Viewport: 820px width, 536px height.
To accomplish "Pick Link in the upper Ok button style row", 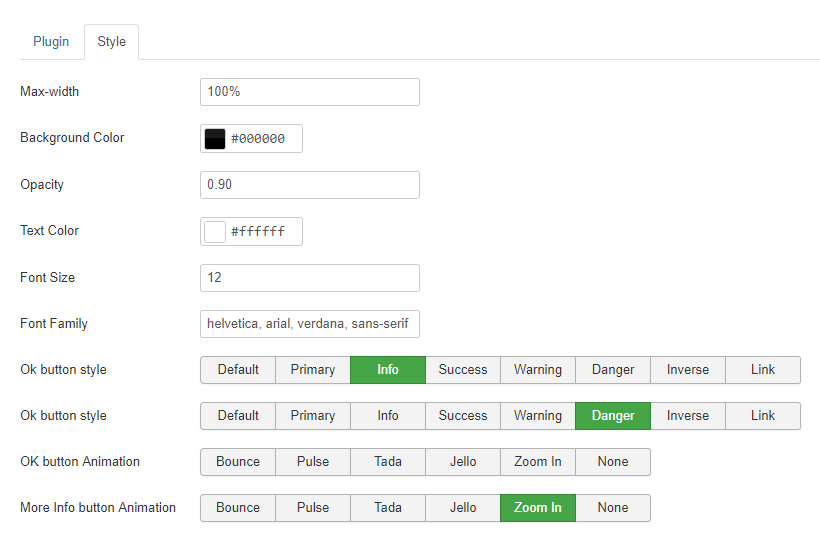I will 763,370.
